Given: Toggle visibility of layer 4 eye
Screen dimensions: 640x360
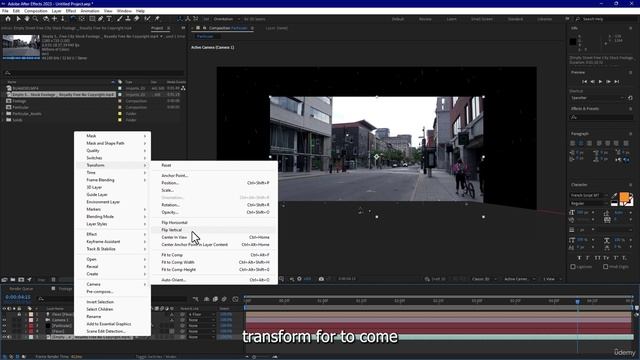Looking at the screenshot, I should [x=4, y=331].
